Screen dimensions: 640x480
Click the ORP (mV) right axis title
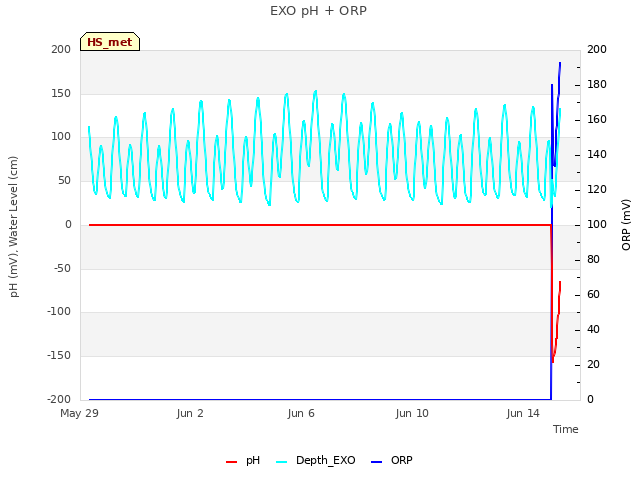(626, 225)
